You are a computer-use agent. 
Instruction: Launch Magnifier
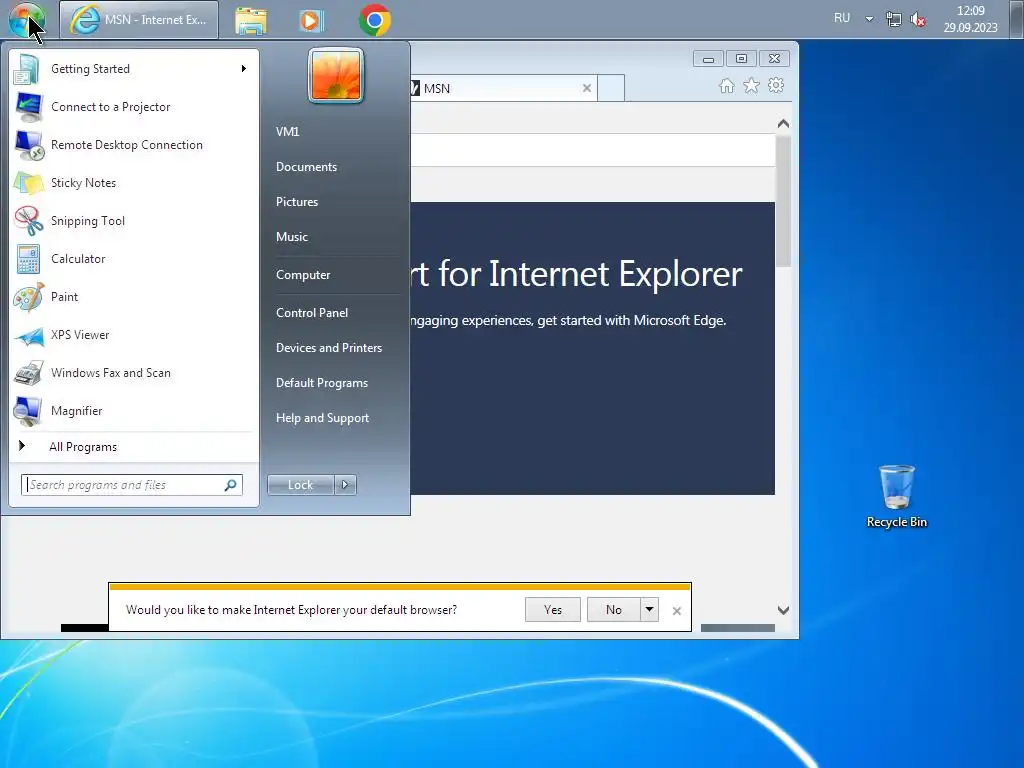(134, 411)
